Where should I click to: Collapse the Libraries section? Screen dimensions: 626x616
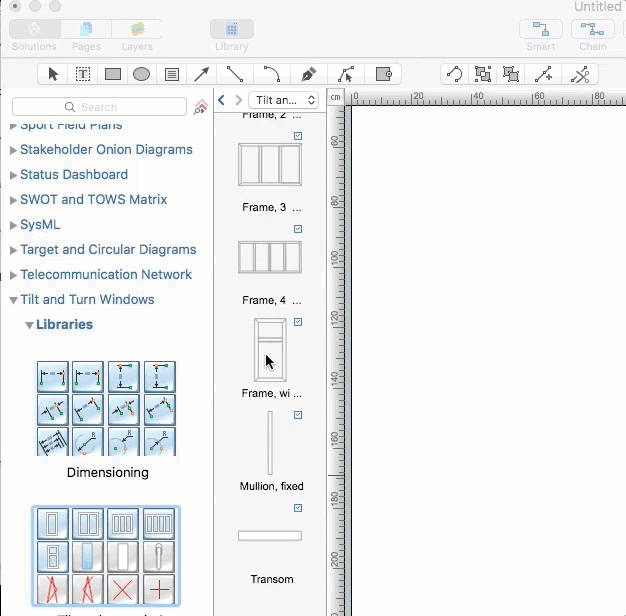pyautogui.click(x=29, y=325)
